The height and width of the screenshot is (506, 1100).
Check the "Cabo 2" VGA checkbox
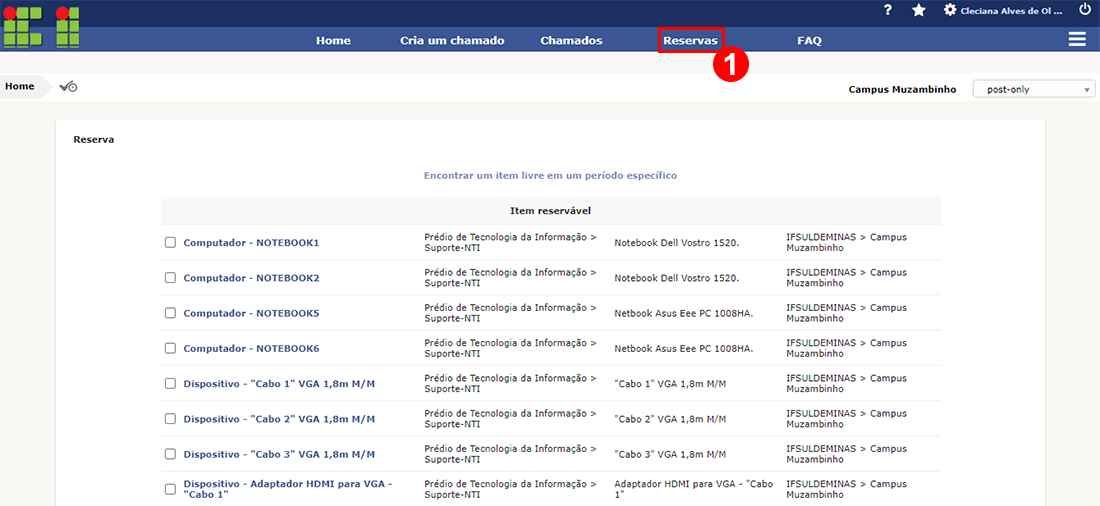pos(170,418)
